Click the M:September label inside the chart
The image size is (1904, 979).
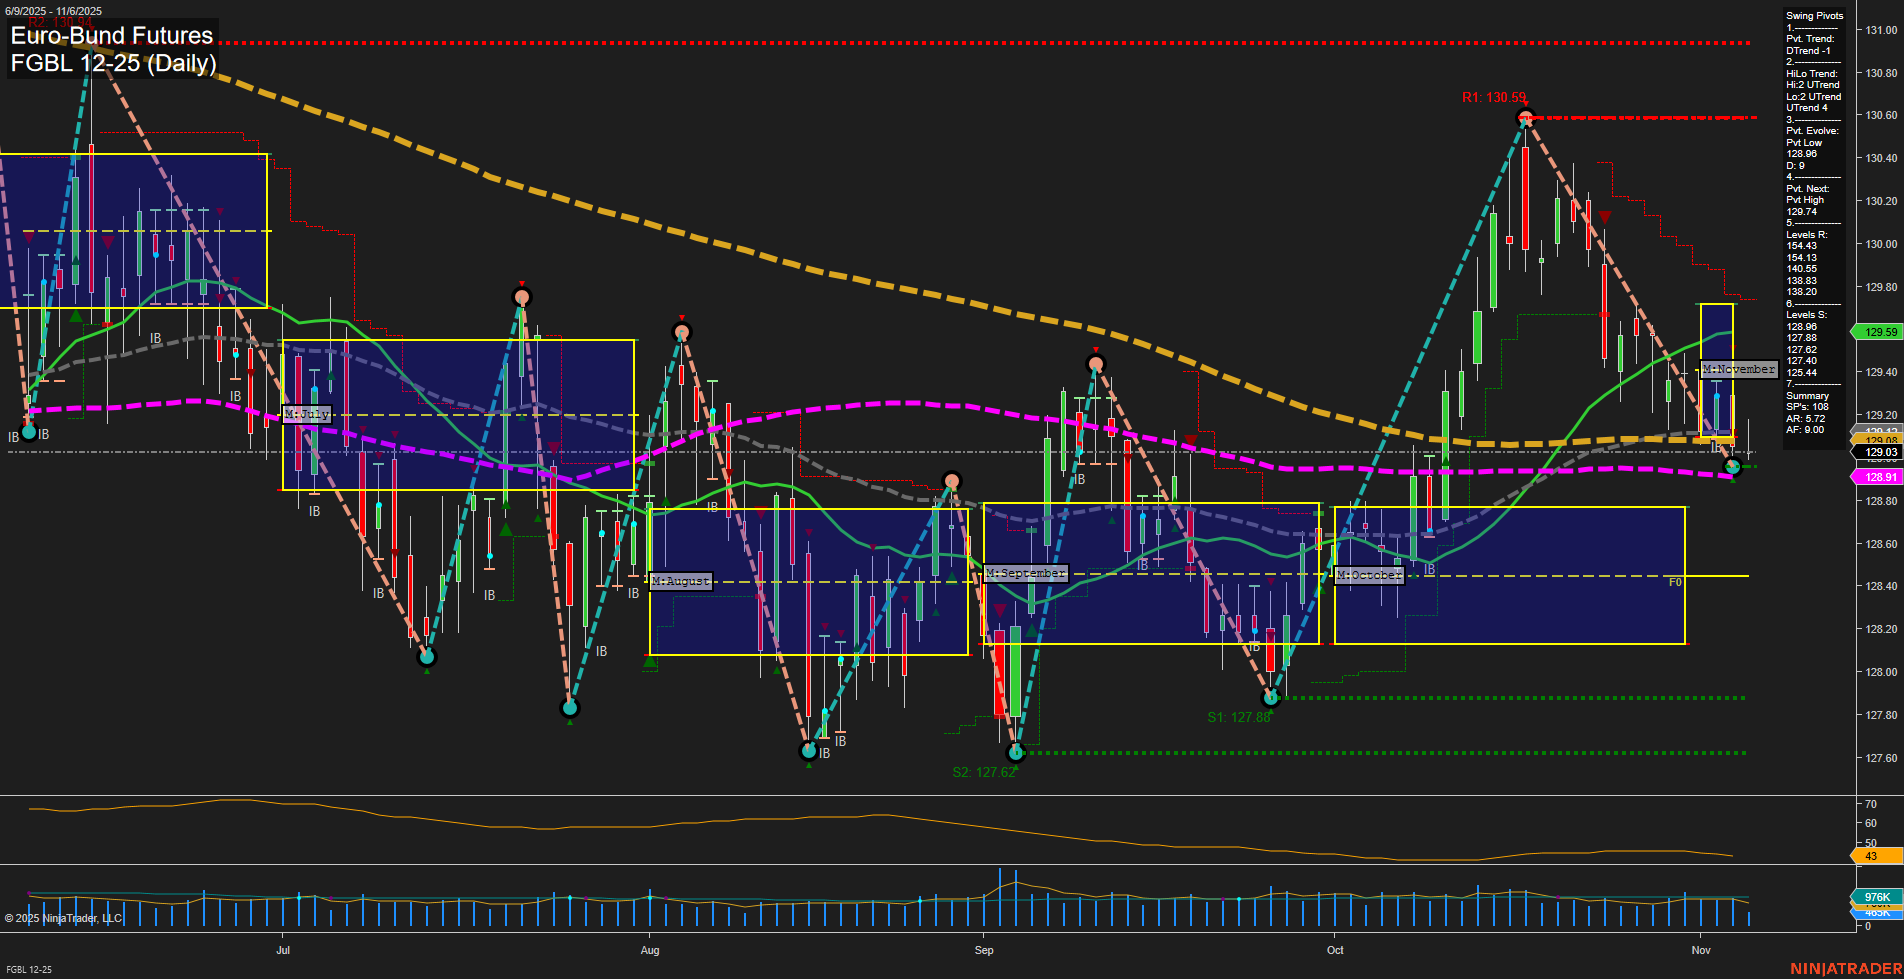point(1025,572)
